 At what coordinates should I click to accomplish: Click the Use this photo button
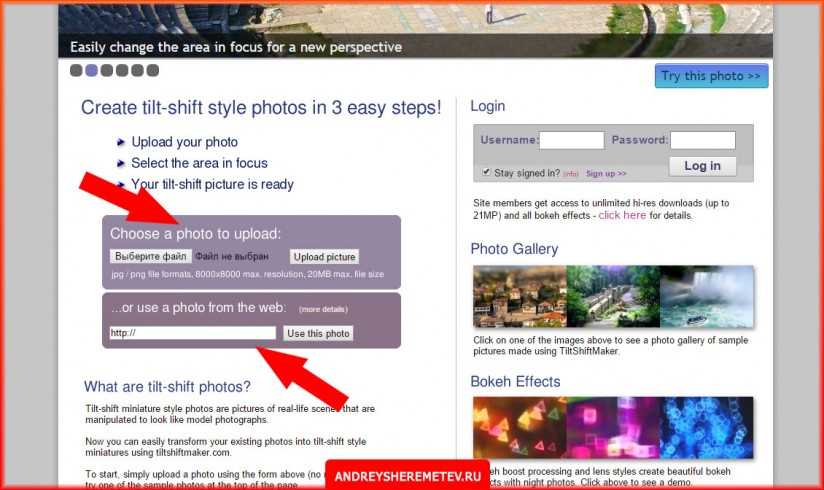coord(318,333)
